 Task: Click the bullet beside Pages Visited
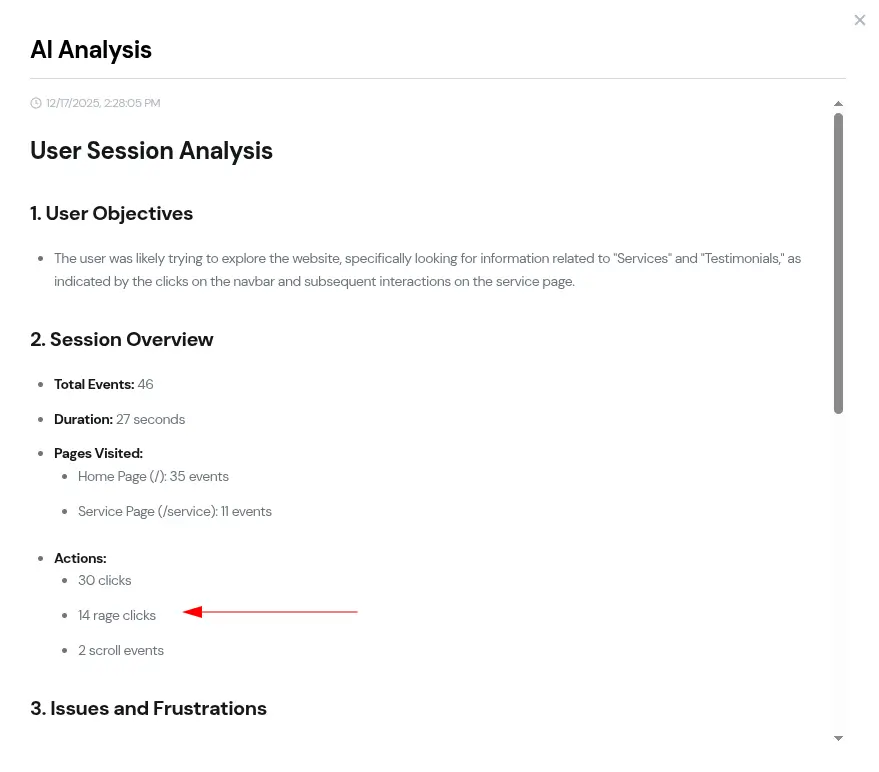(x=40, y=454)
